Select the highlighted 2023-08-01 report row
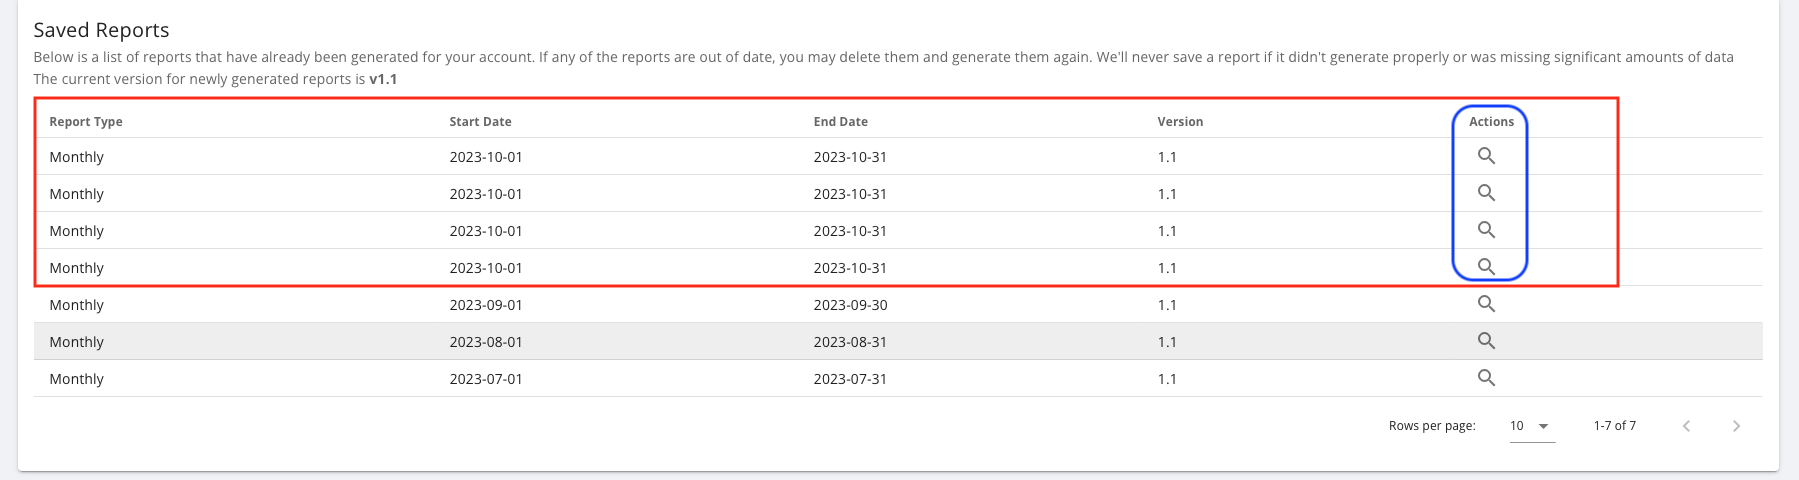 click(x=898, y=342)
